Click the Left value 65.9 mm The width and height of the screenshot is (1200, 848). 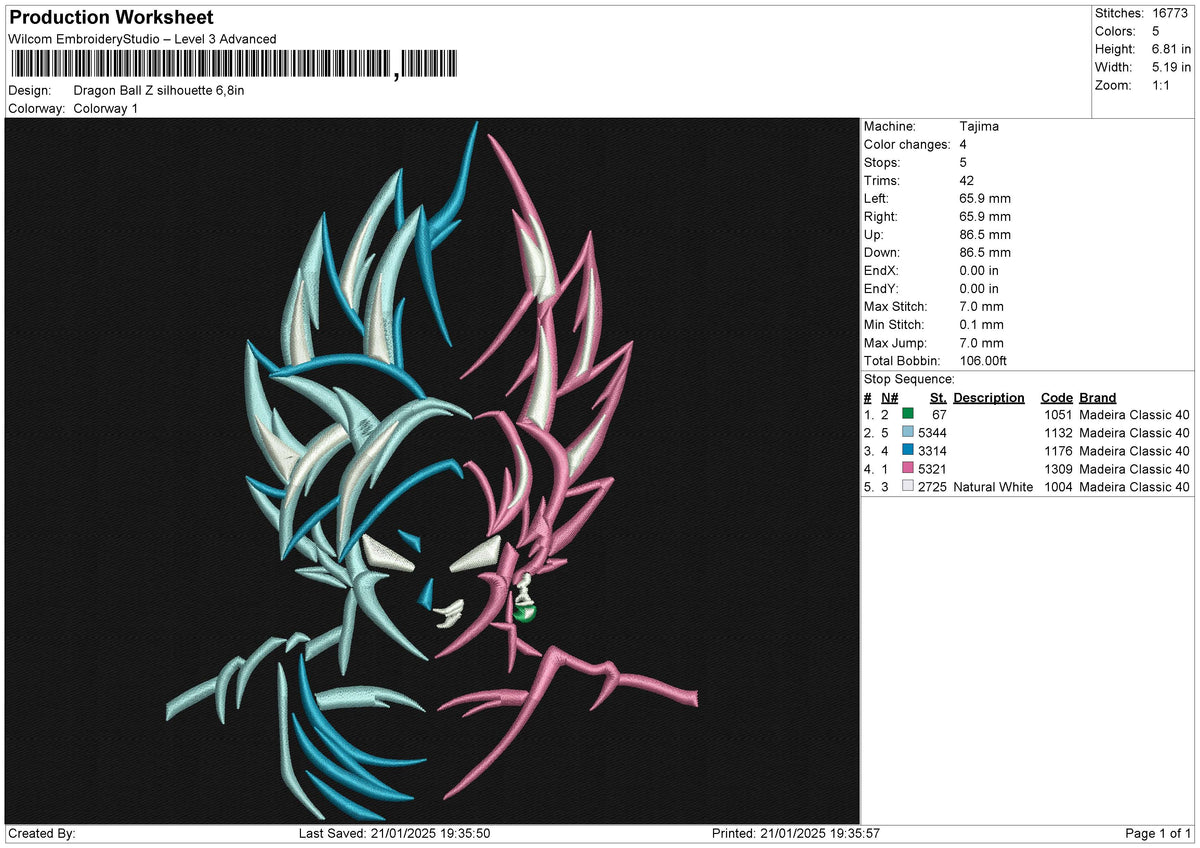point(985,198)
